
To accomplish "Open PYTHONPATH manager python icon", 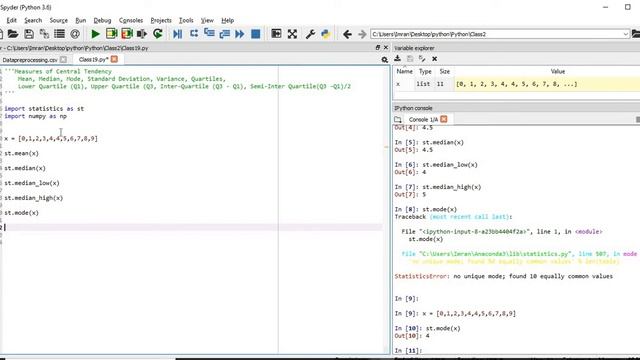I will click(326, 34).
